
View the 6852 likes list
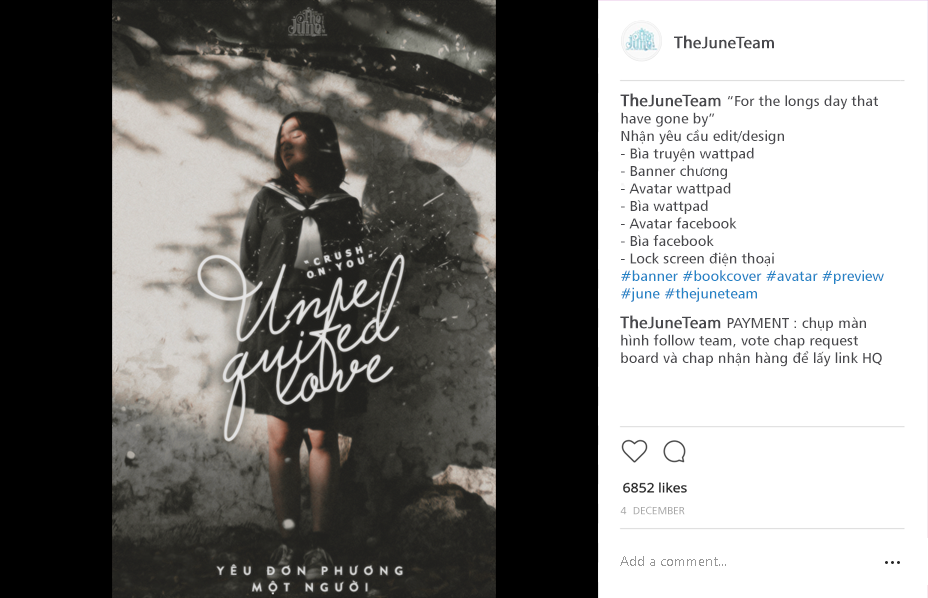point(655,488)
